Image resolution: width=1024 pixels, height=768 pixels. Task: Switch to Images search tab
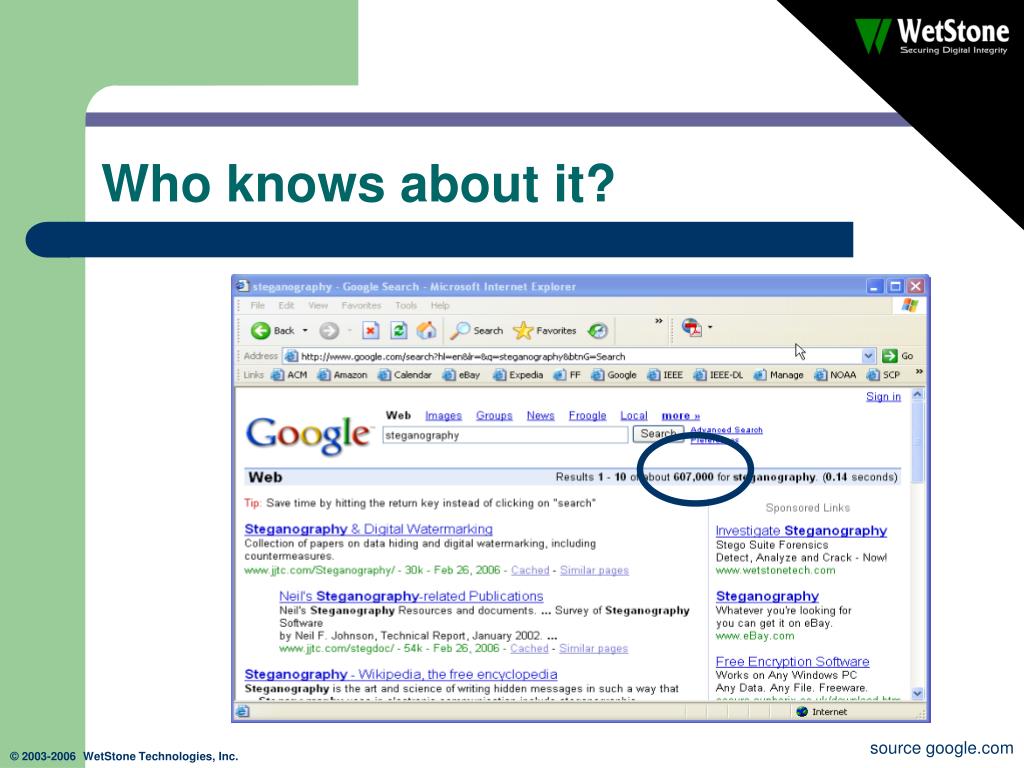[443, 415]
